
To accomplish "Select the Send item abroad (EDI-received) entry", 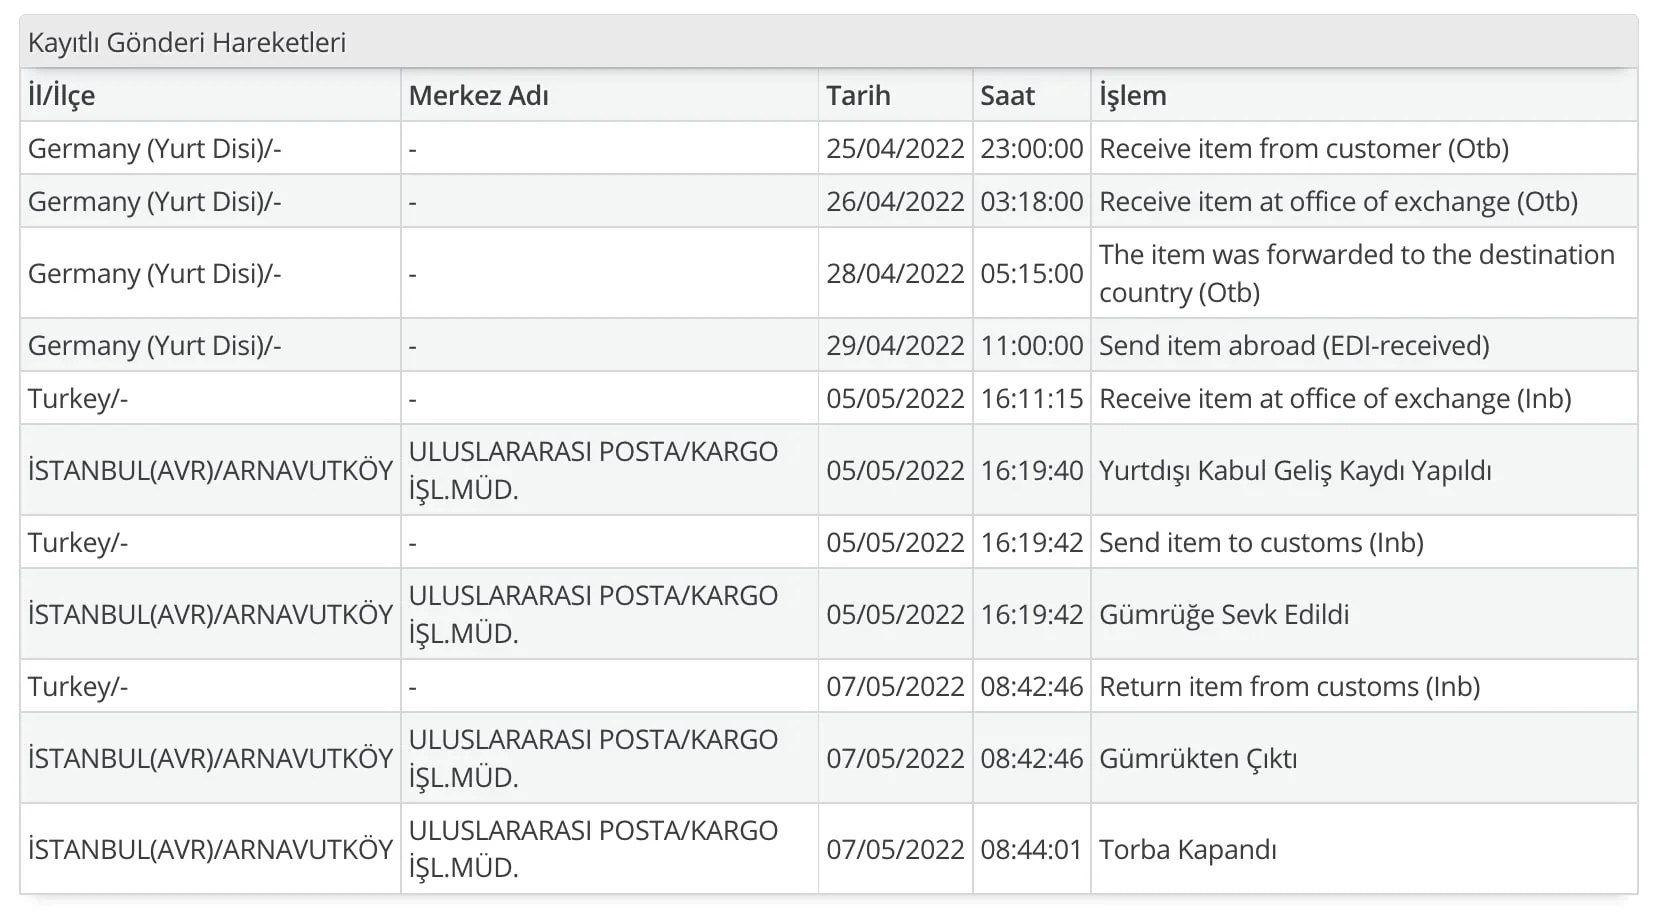I will tap(1294, 346).
